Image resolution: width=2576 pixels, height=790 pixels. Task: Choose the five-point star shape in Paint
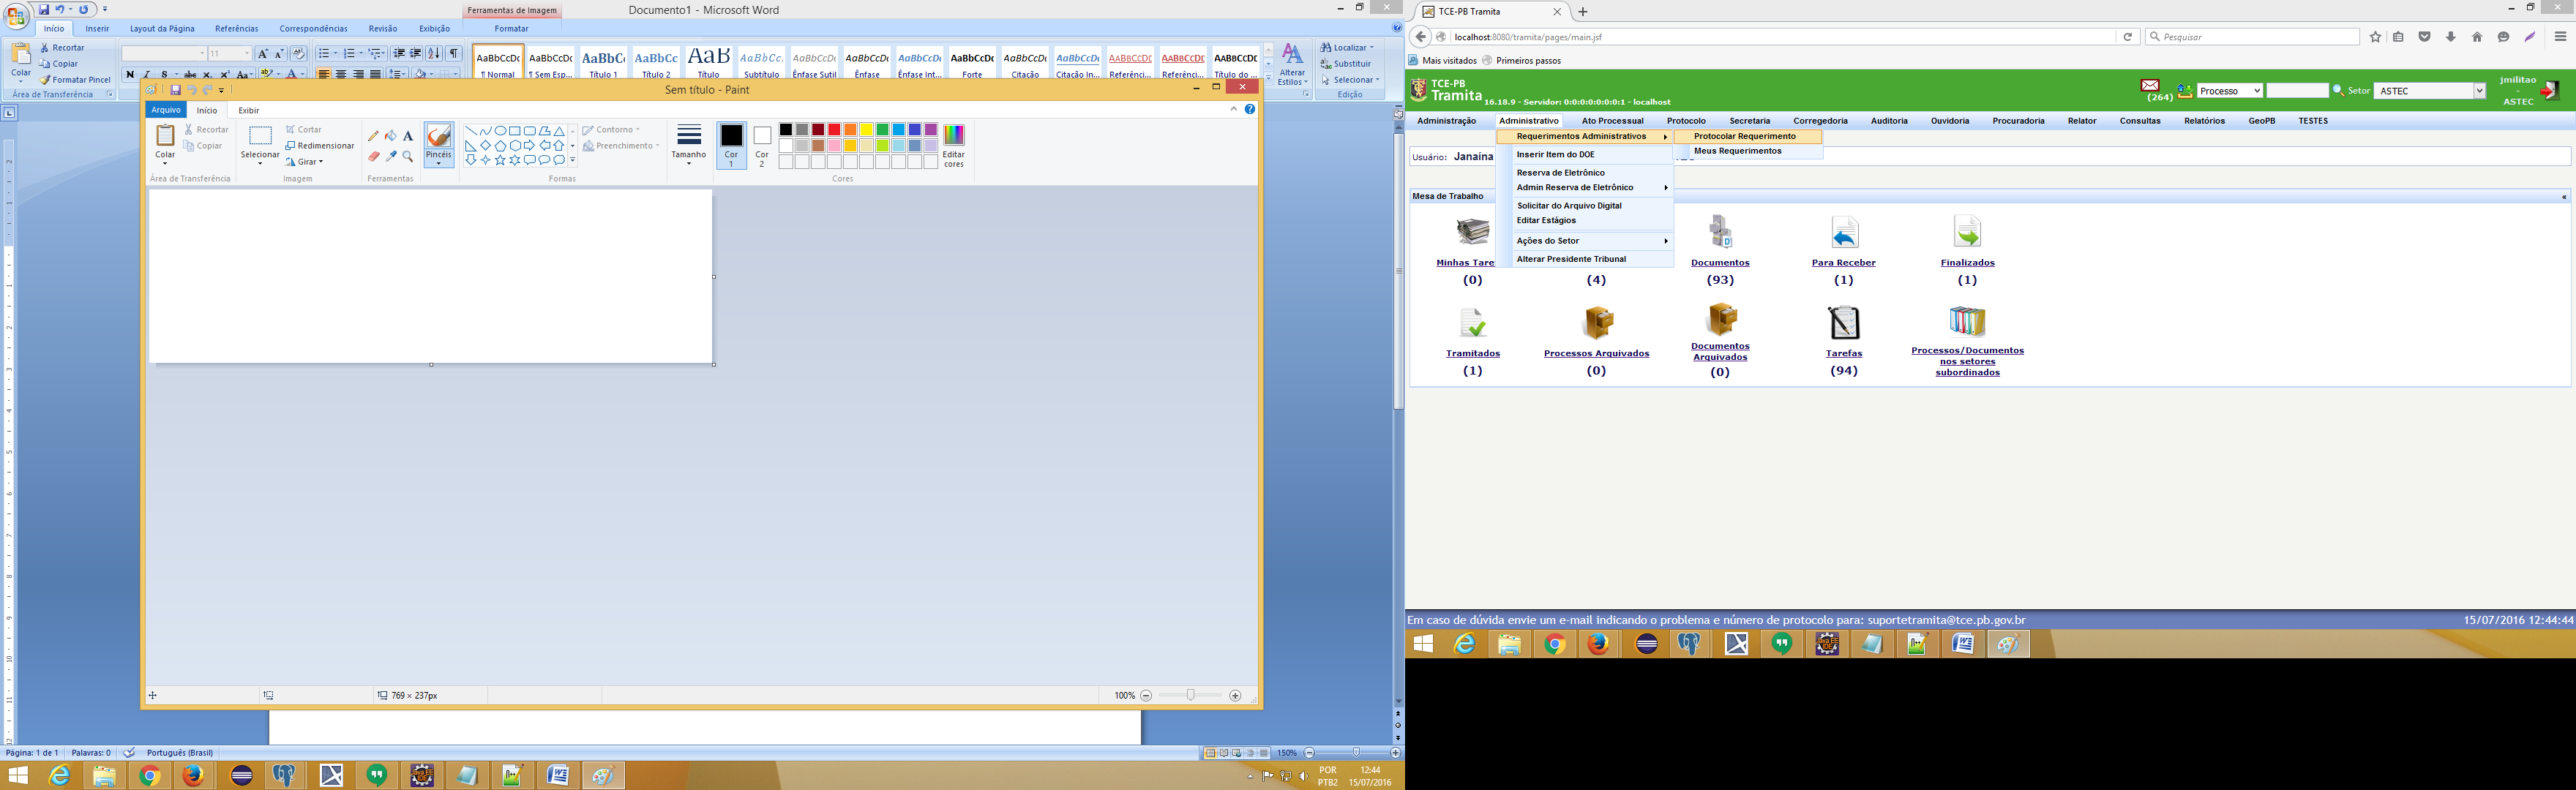pos(500,160)
